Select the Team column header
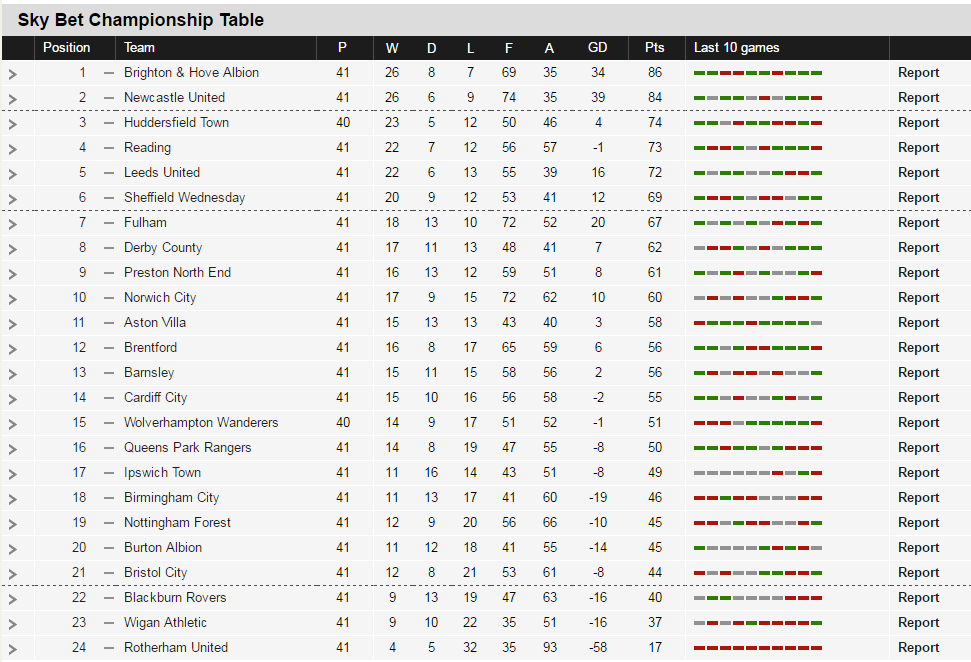The image size is (971, 662). click(x=139, y=48)
